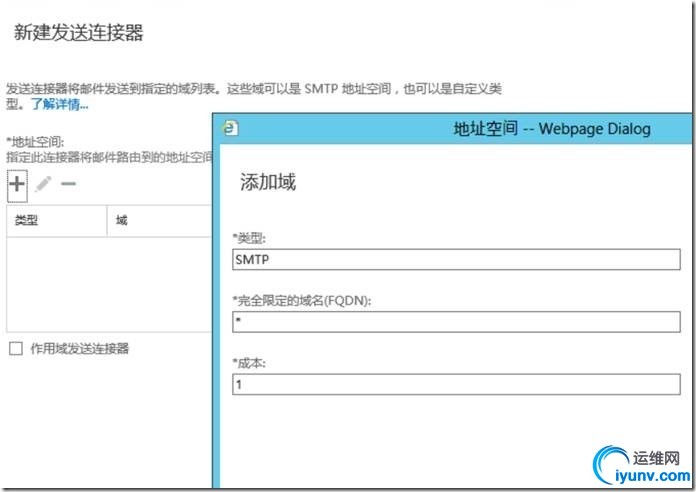696x492 pixels.
Task: Select the 新建发送连接器 page title
Action: click(x=79, y=32)
